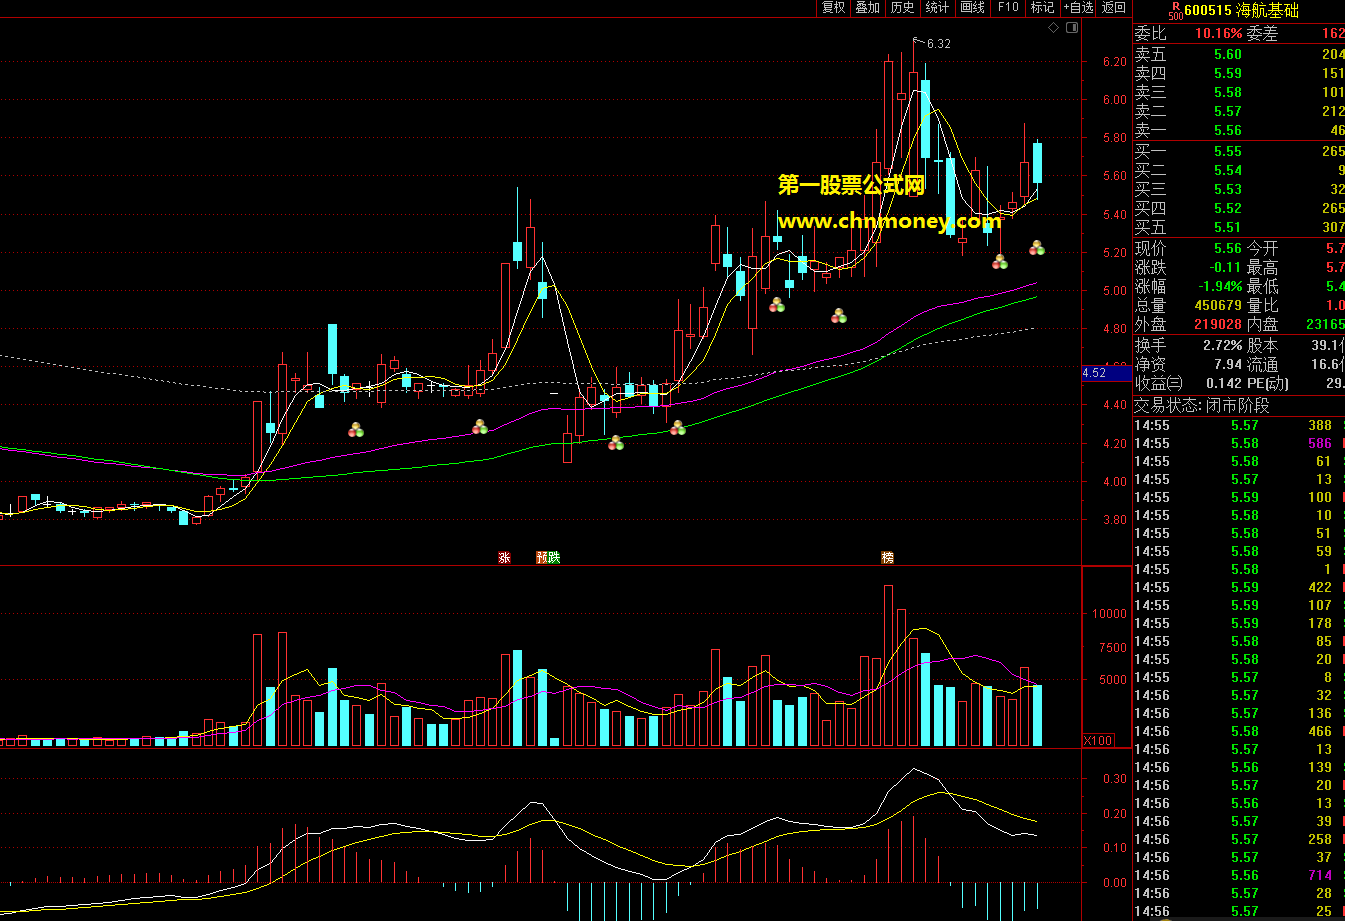Click the 净资 7.94 value

(1228, 364)
